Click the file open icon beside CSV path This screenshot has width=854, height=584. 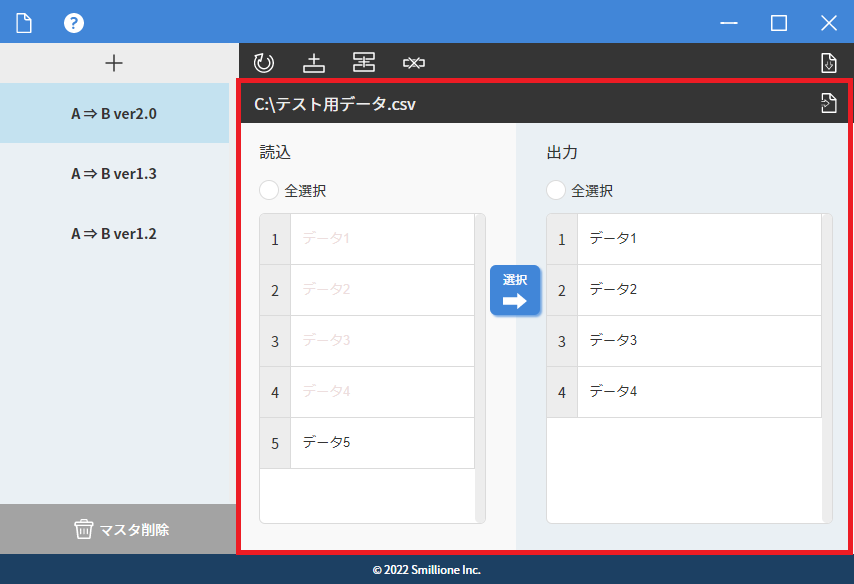[x=828, y=103]
